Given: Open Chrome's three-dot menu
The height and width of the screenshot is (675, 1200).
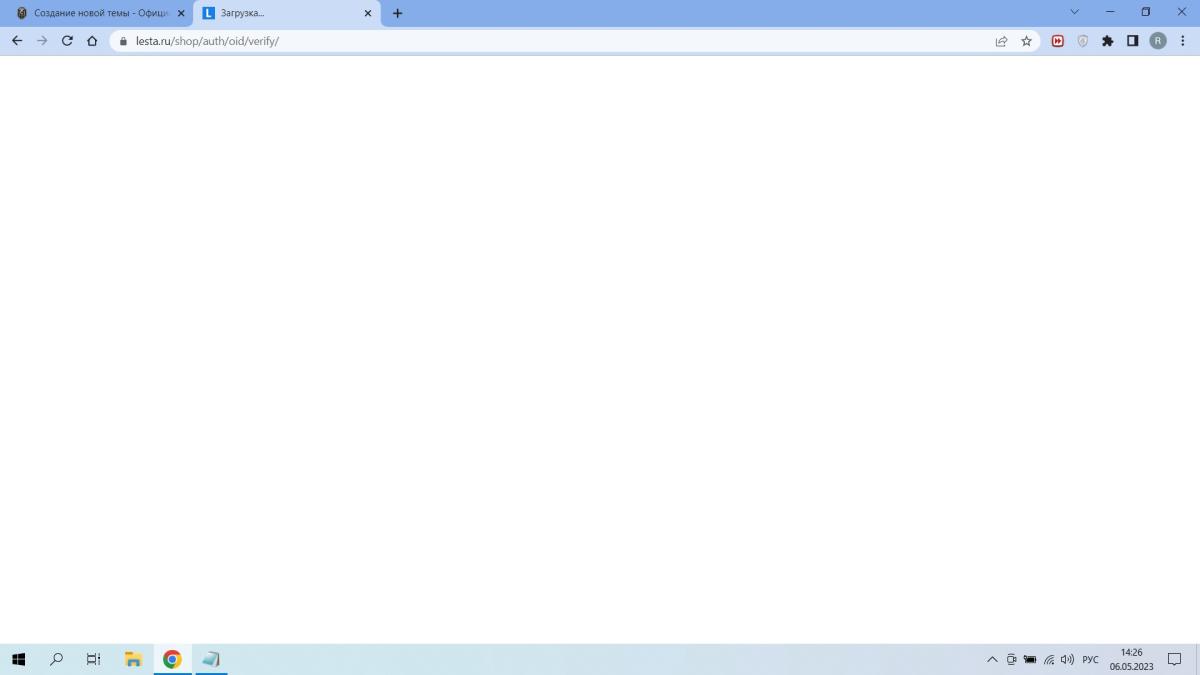Looking at the screenshot, I should (x=1183, y=41).
